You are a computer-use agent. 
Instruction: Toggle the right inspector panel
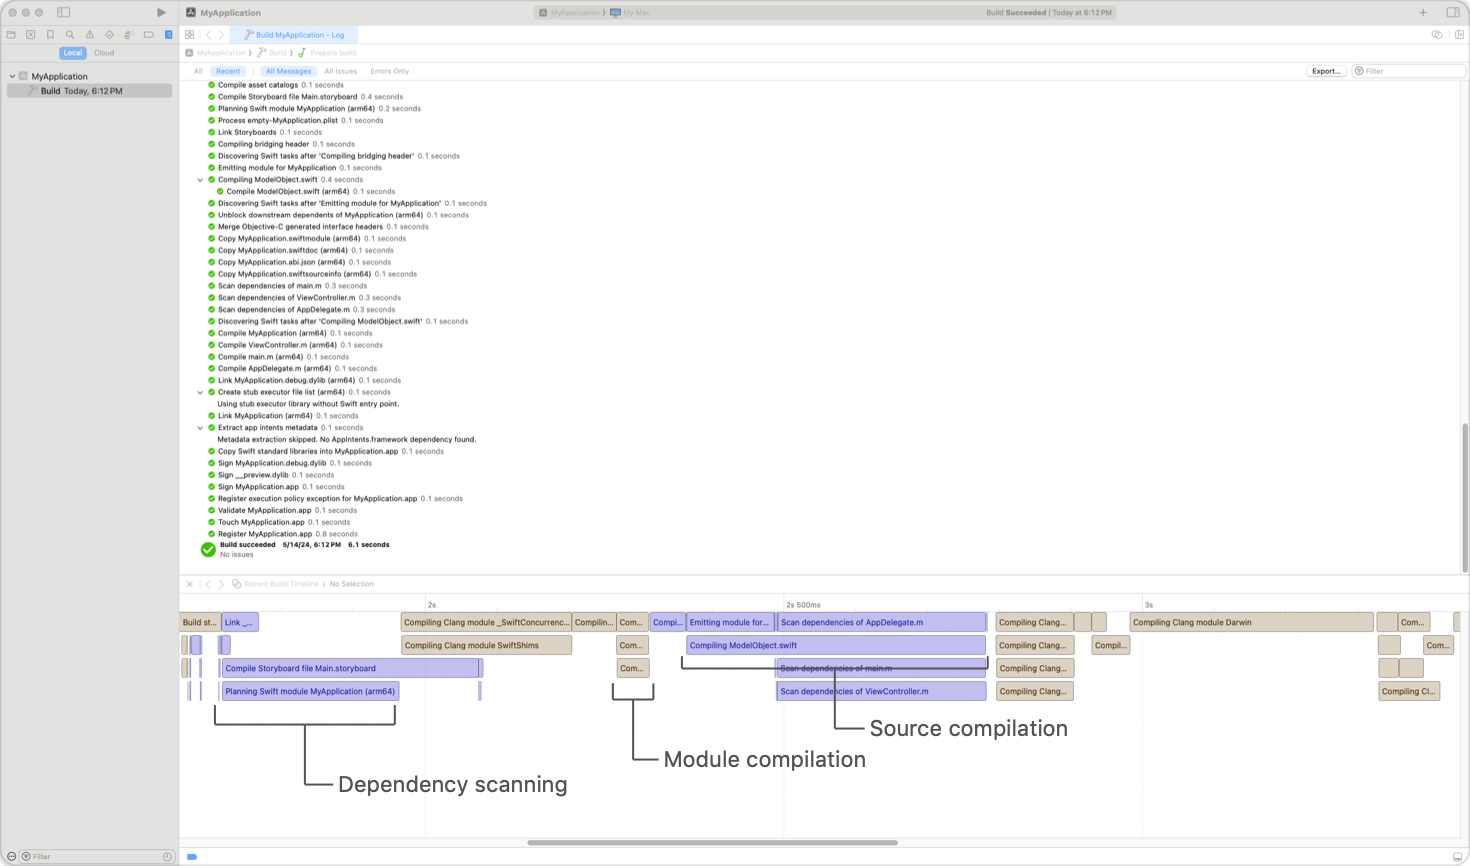[1453, 13]
